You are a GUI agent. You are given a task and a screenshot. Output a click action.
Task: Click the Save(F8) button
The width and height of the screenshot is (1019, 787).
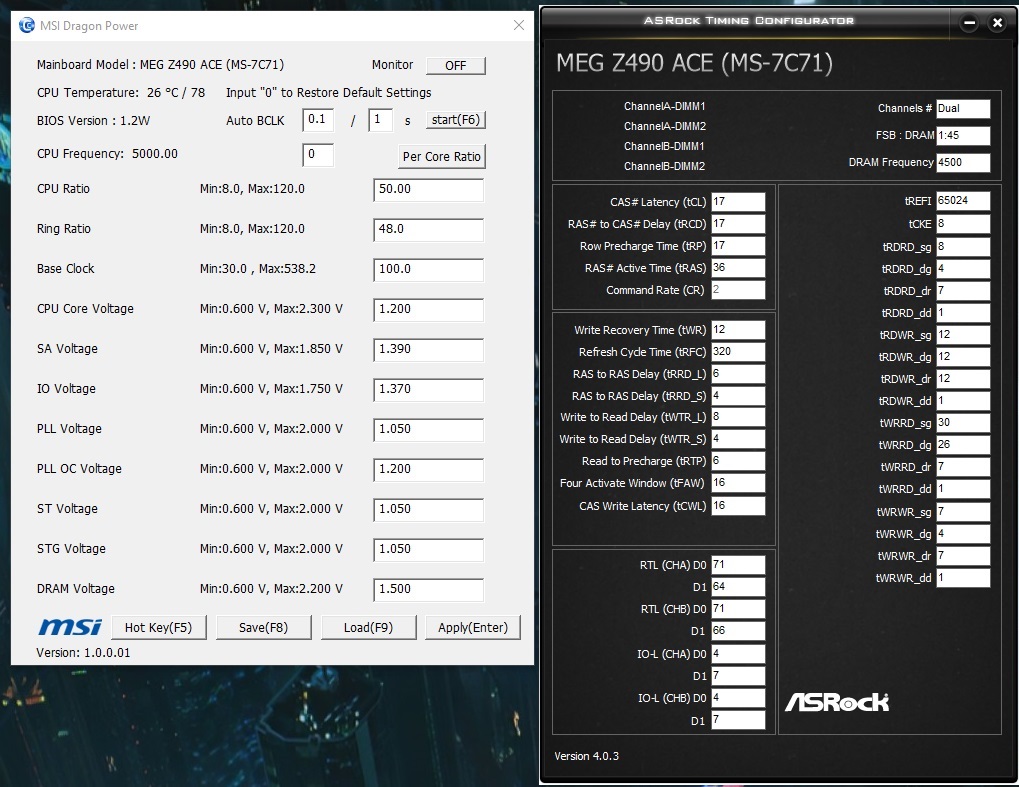[x=263, y=628]
